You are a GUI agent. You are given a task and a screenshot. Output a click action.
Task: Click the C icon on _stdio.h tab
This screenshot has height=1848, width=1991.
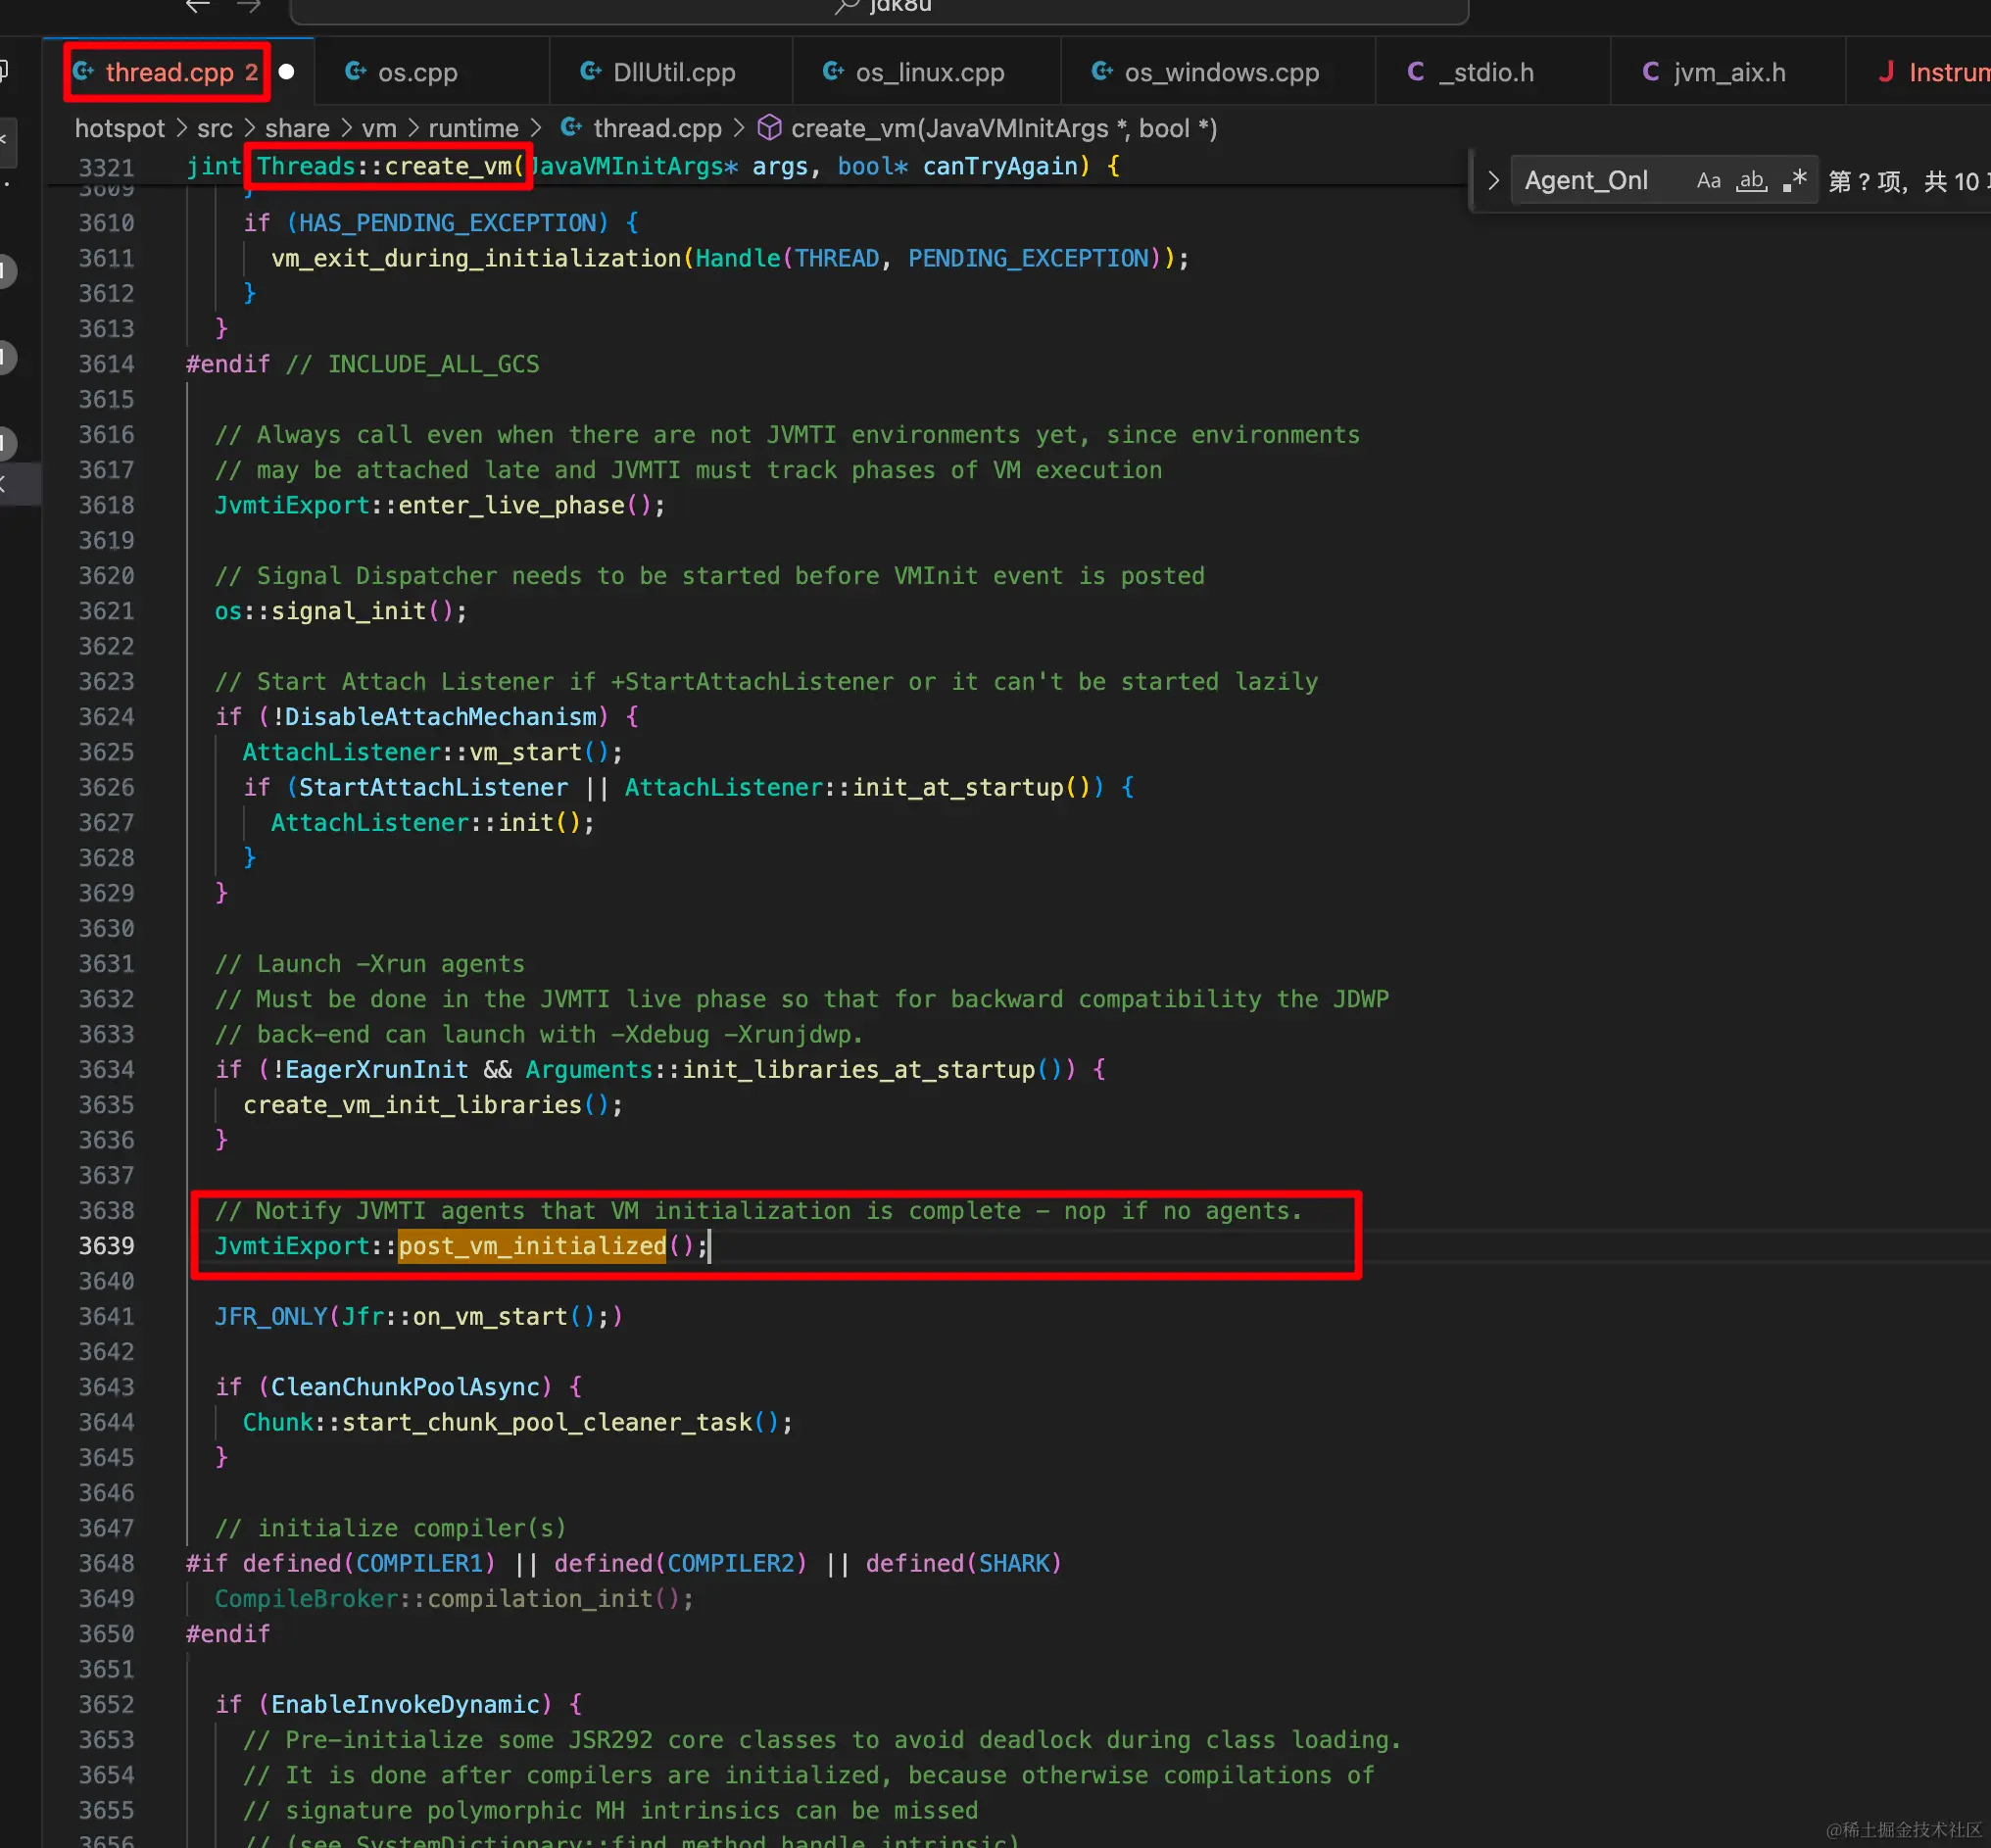(1415, 72)
